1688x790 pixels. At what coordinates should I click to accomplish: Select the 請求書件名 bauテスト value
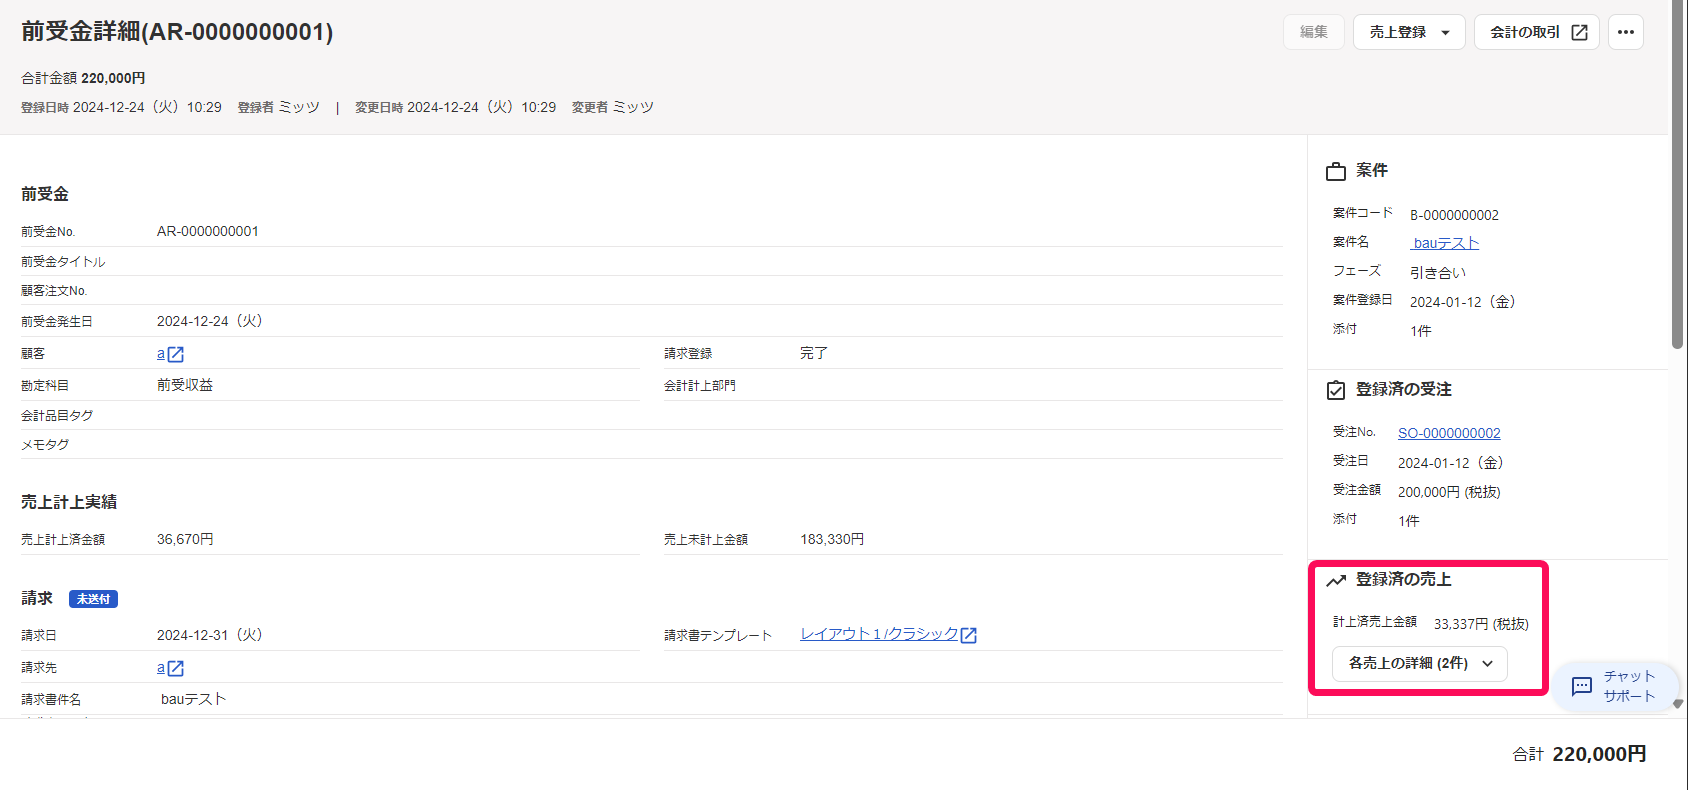pyautogui.click(x=194, y=699)
